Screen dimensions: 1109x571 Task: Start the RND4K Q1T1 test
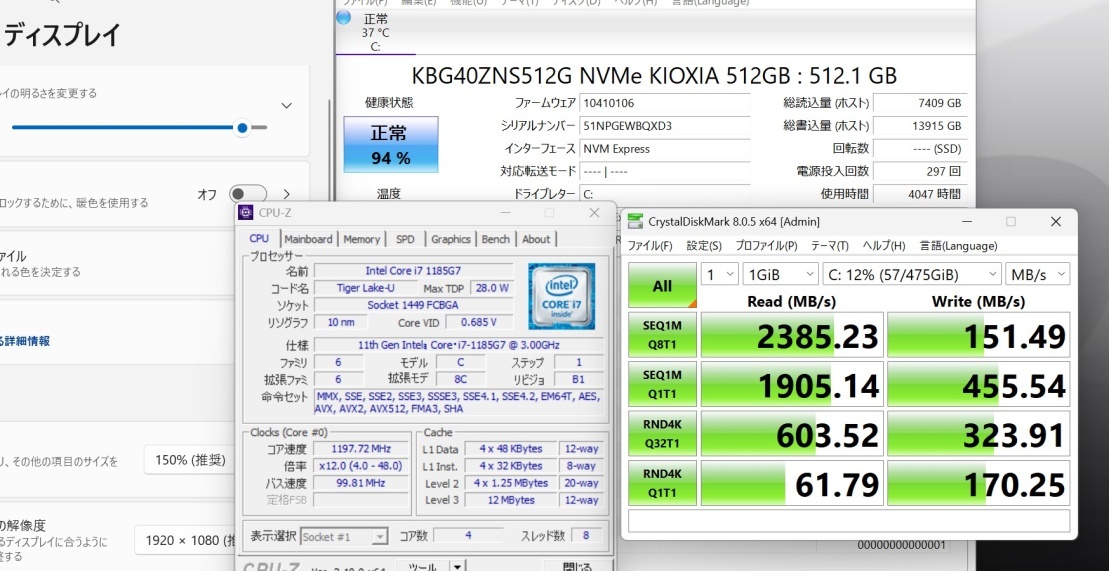coord(662,483)
